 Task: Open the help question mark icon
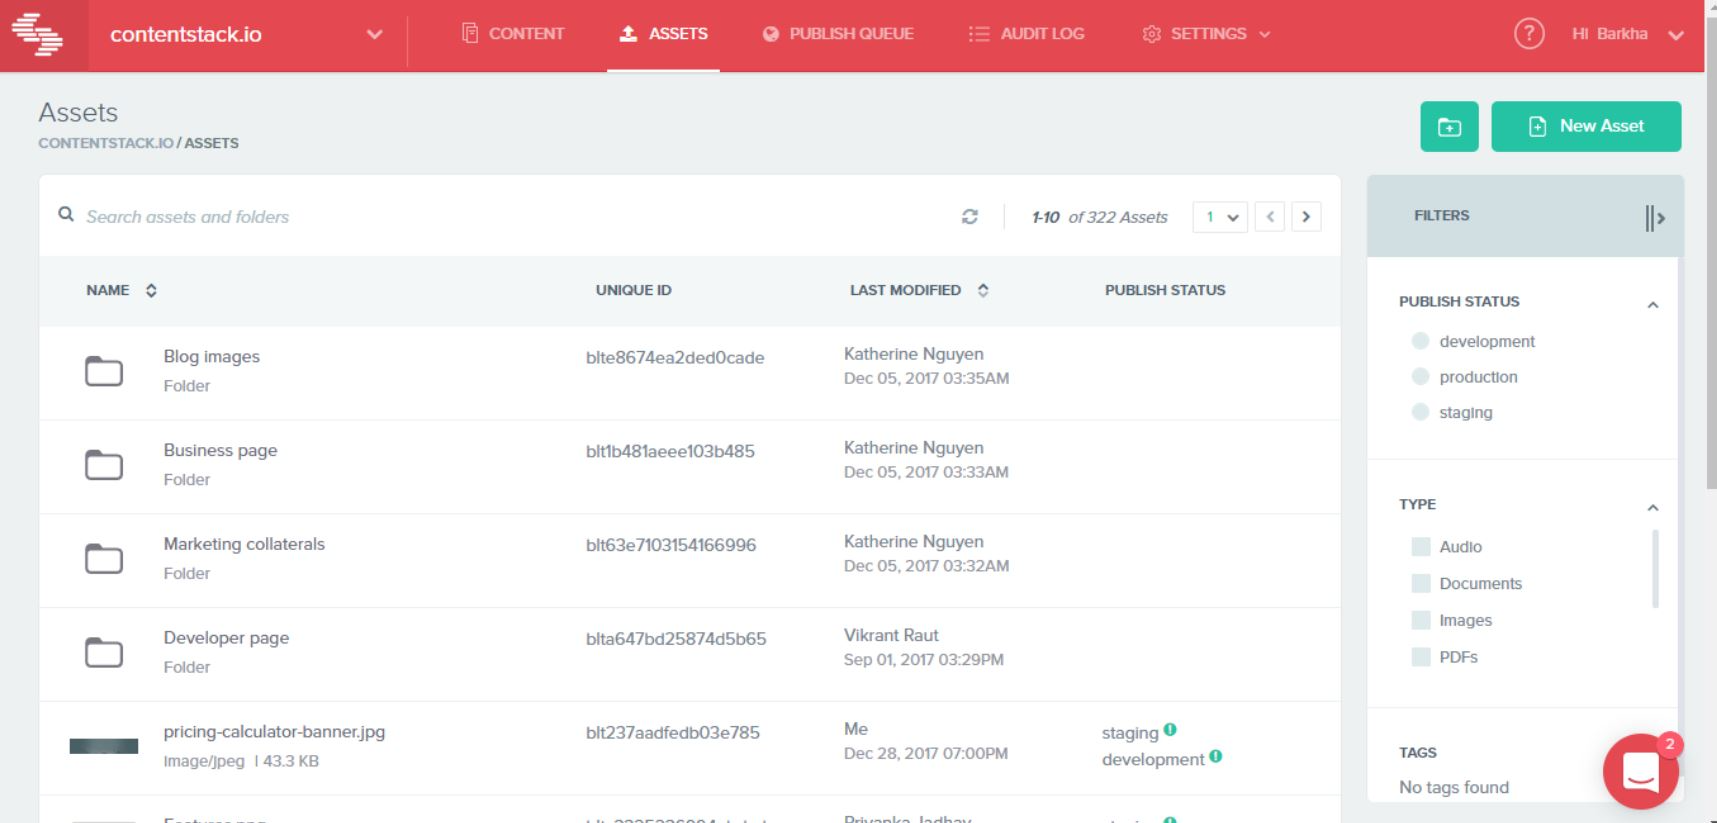1528,34
